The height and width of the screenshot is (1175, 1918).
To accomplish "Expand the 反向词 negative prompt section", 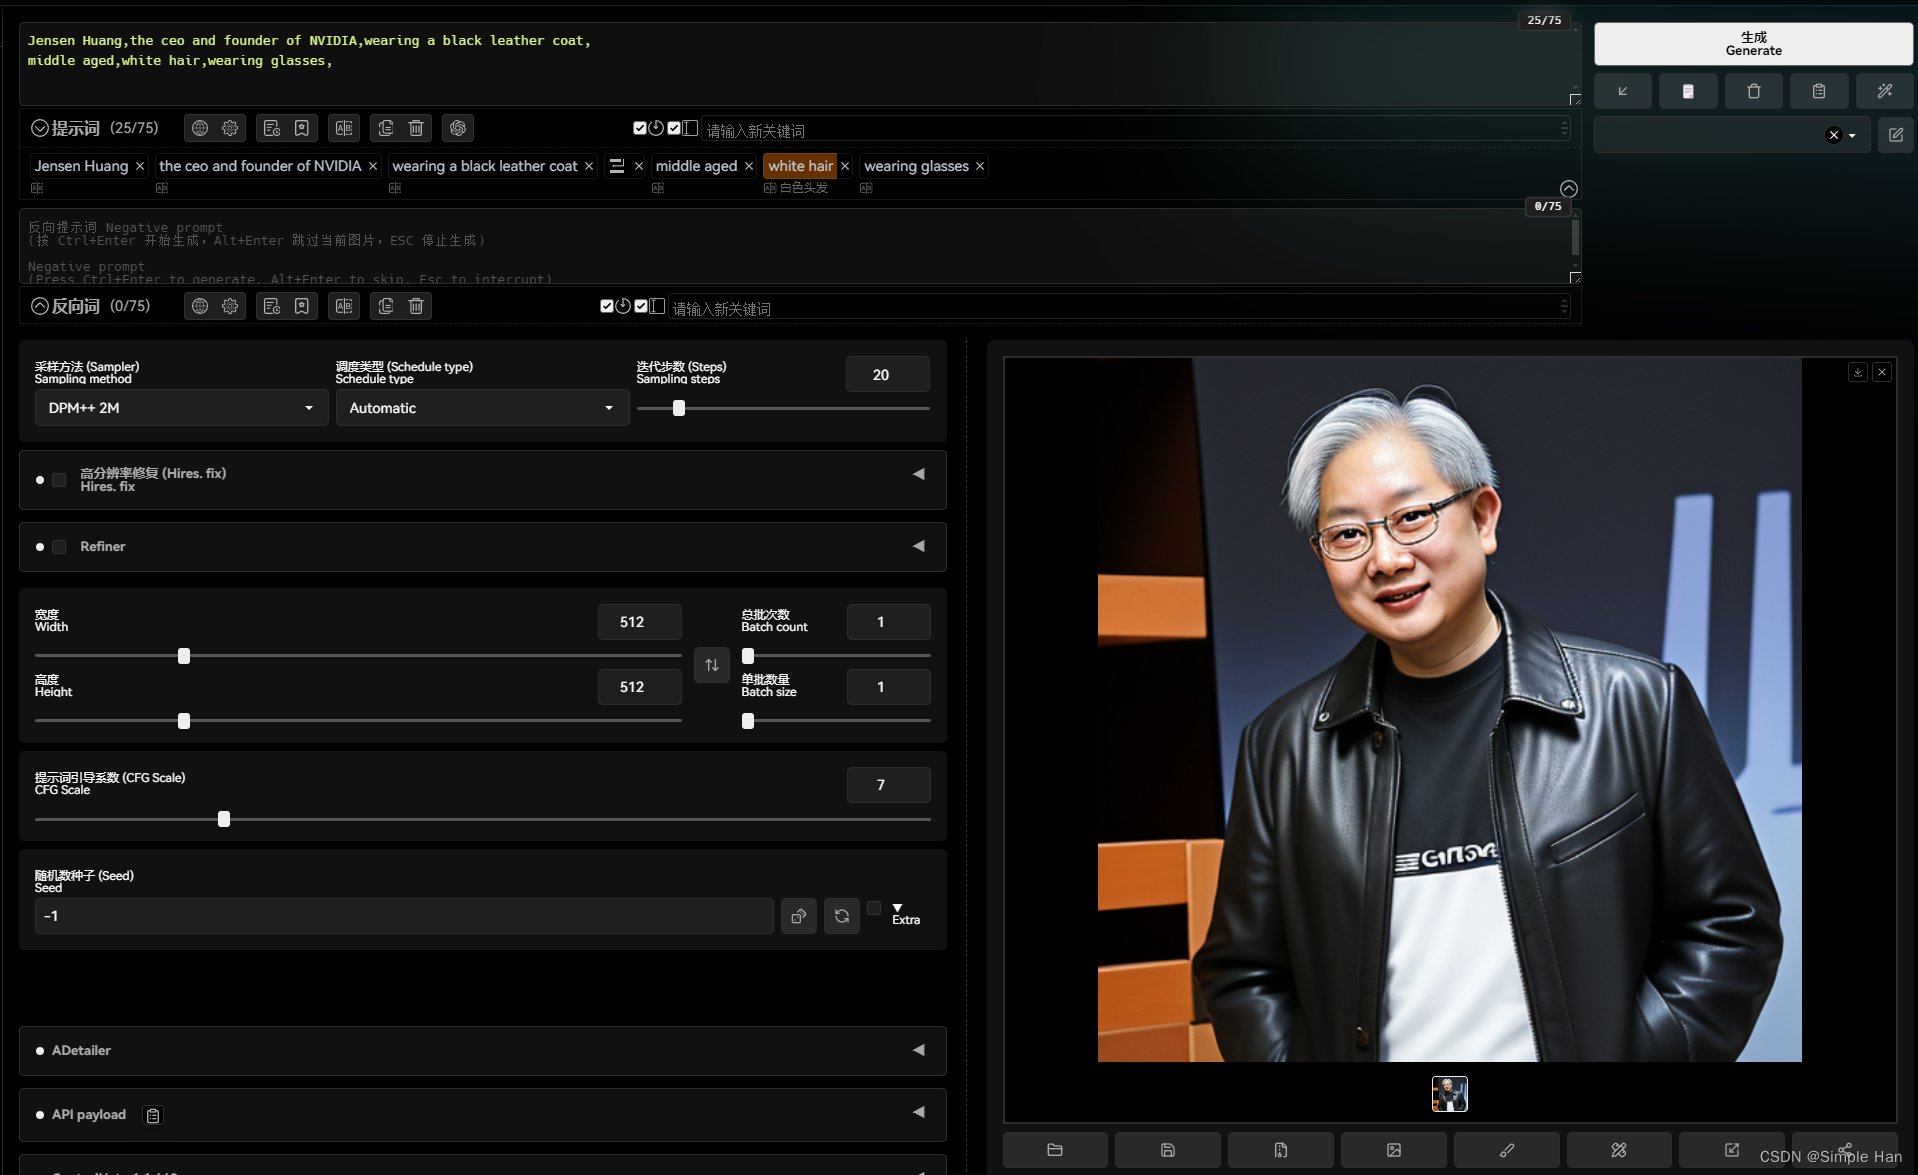I will pos(40,306).
